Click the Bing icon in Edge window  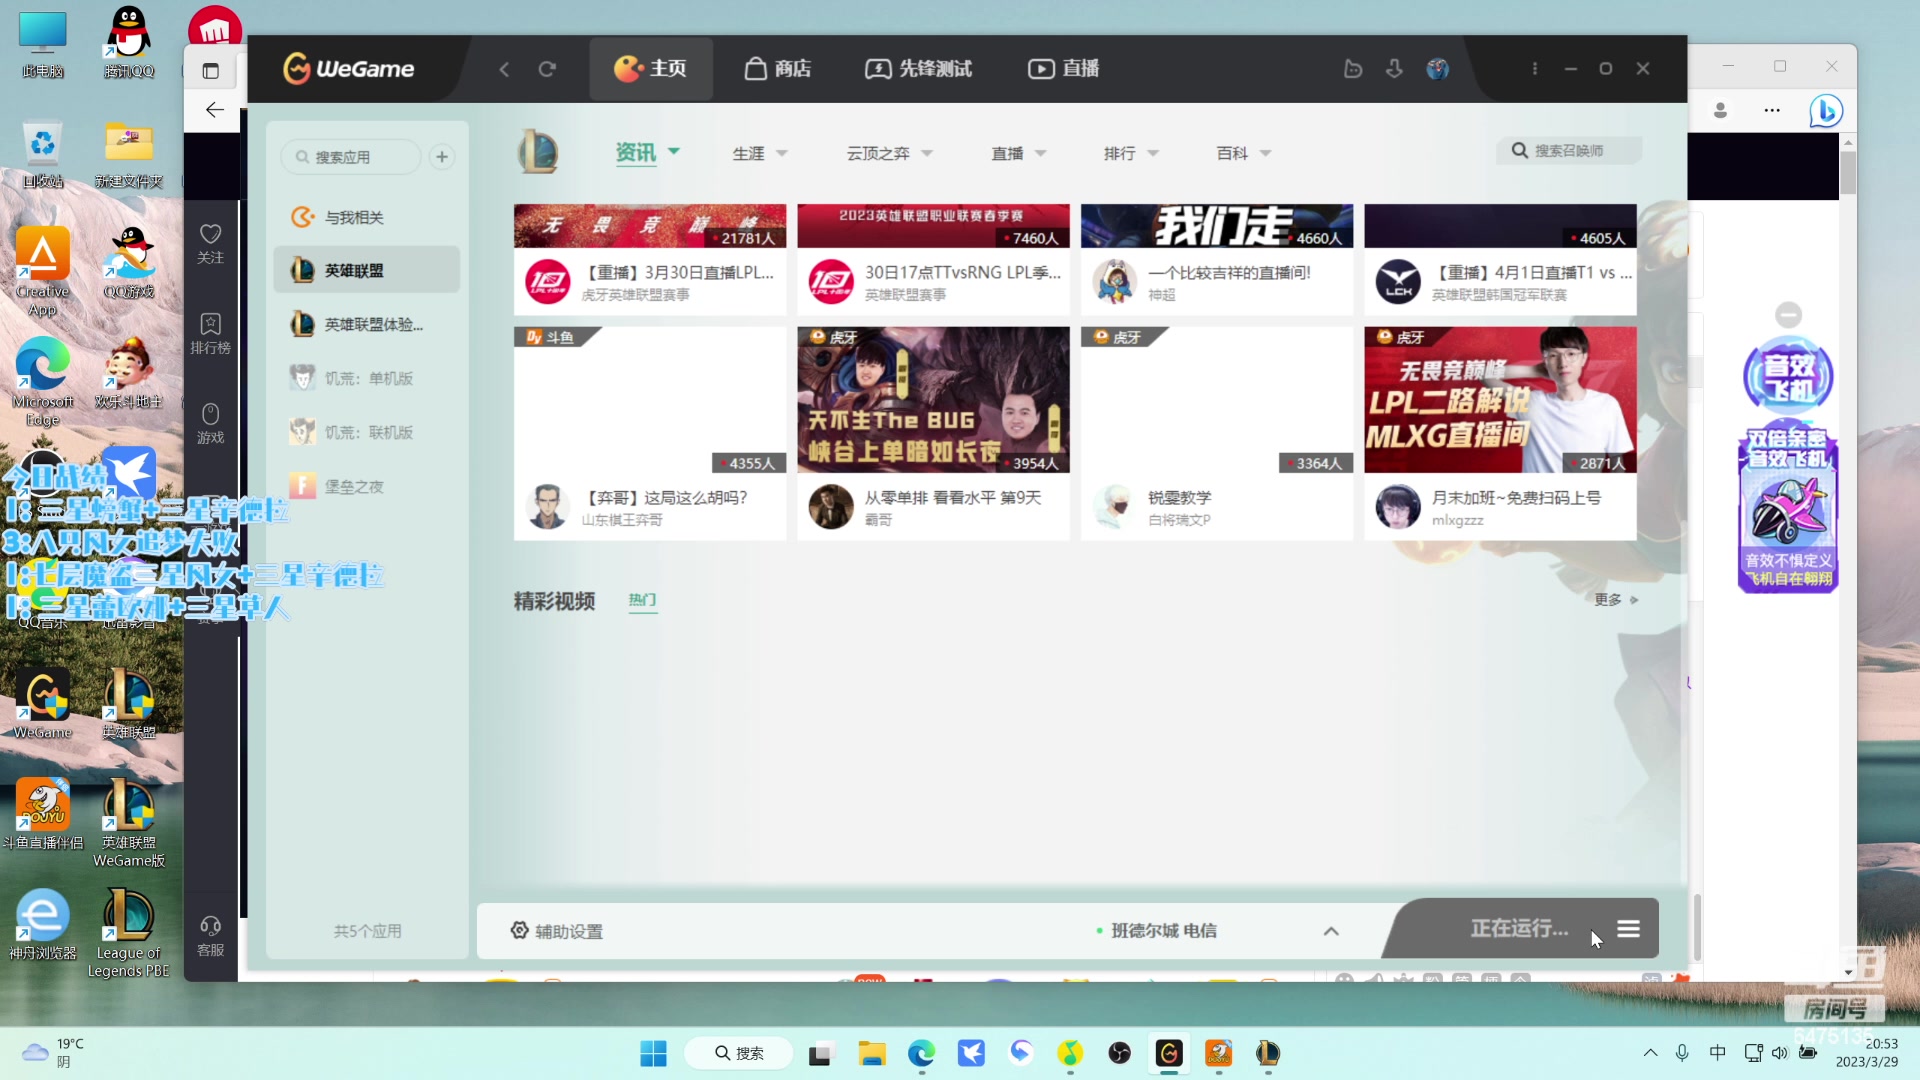click(1826, 111)
